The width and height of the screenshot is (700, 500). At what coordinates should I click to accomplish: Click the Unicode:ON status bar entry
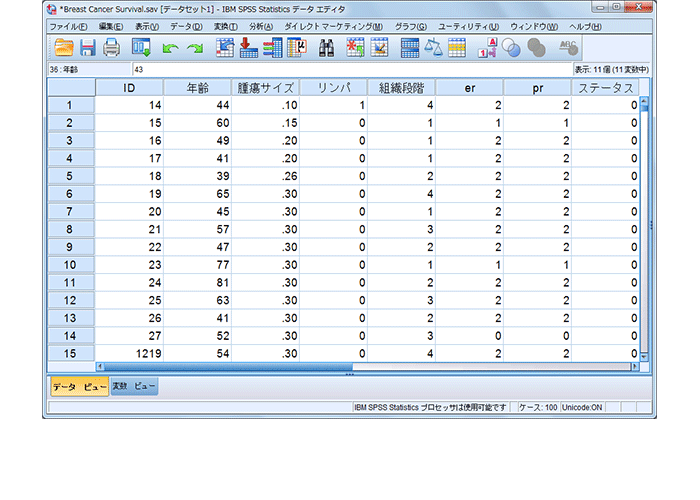582,408
